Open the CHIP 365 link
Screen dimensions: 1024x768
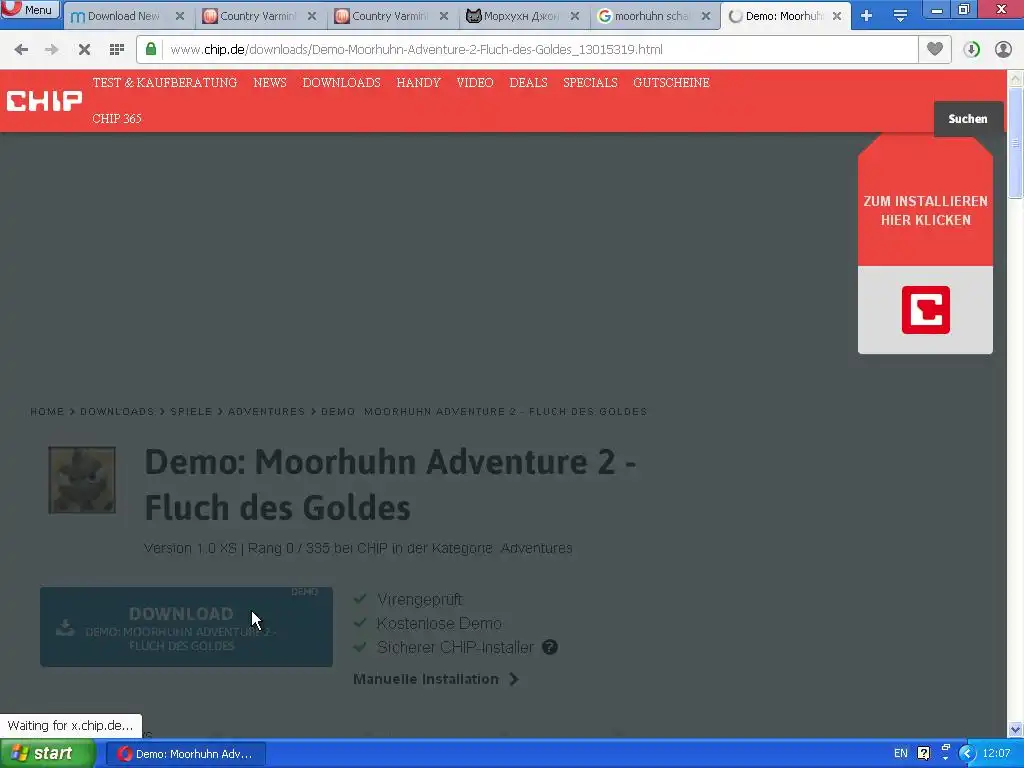click(x=117, y=119)
